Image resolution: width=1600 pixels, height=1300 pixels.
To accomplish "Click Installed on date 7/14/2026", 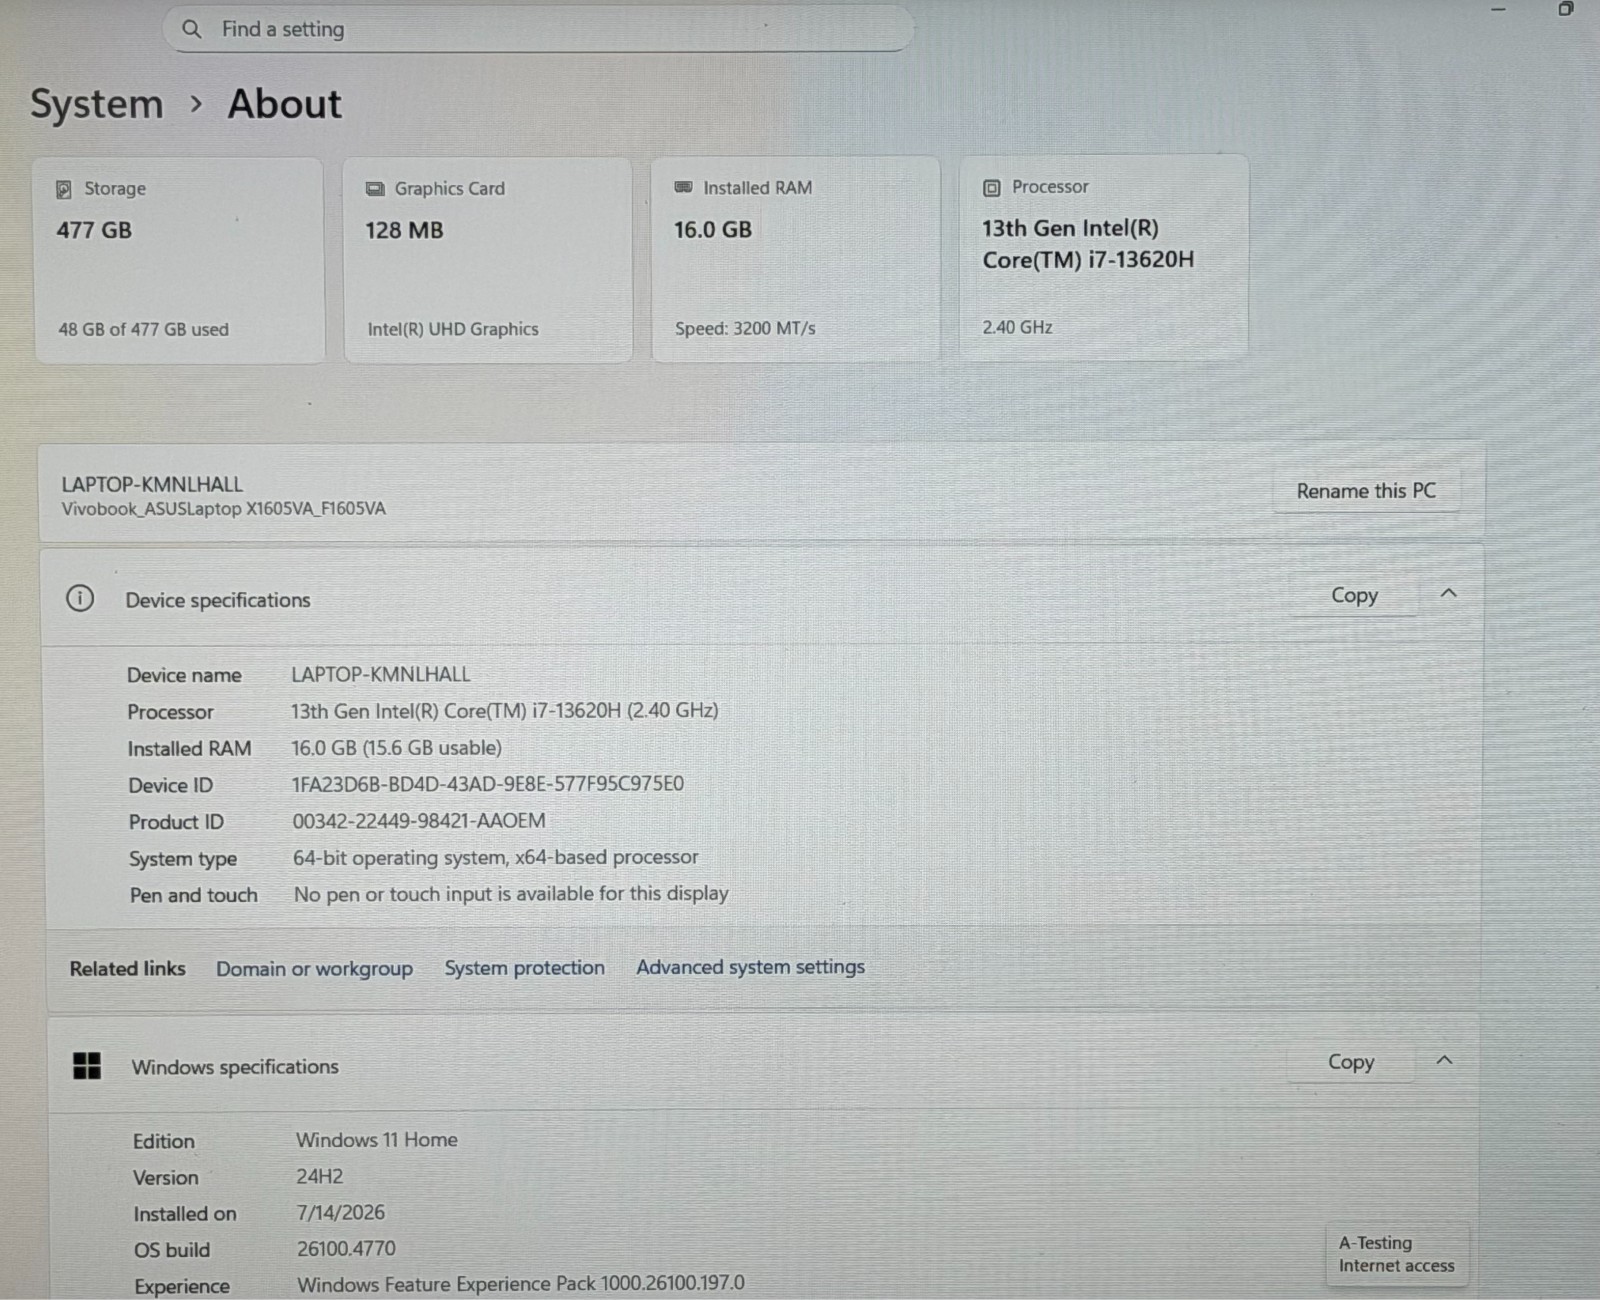I will pyautogui.click(x=341, y=1213).
